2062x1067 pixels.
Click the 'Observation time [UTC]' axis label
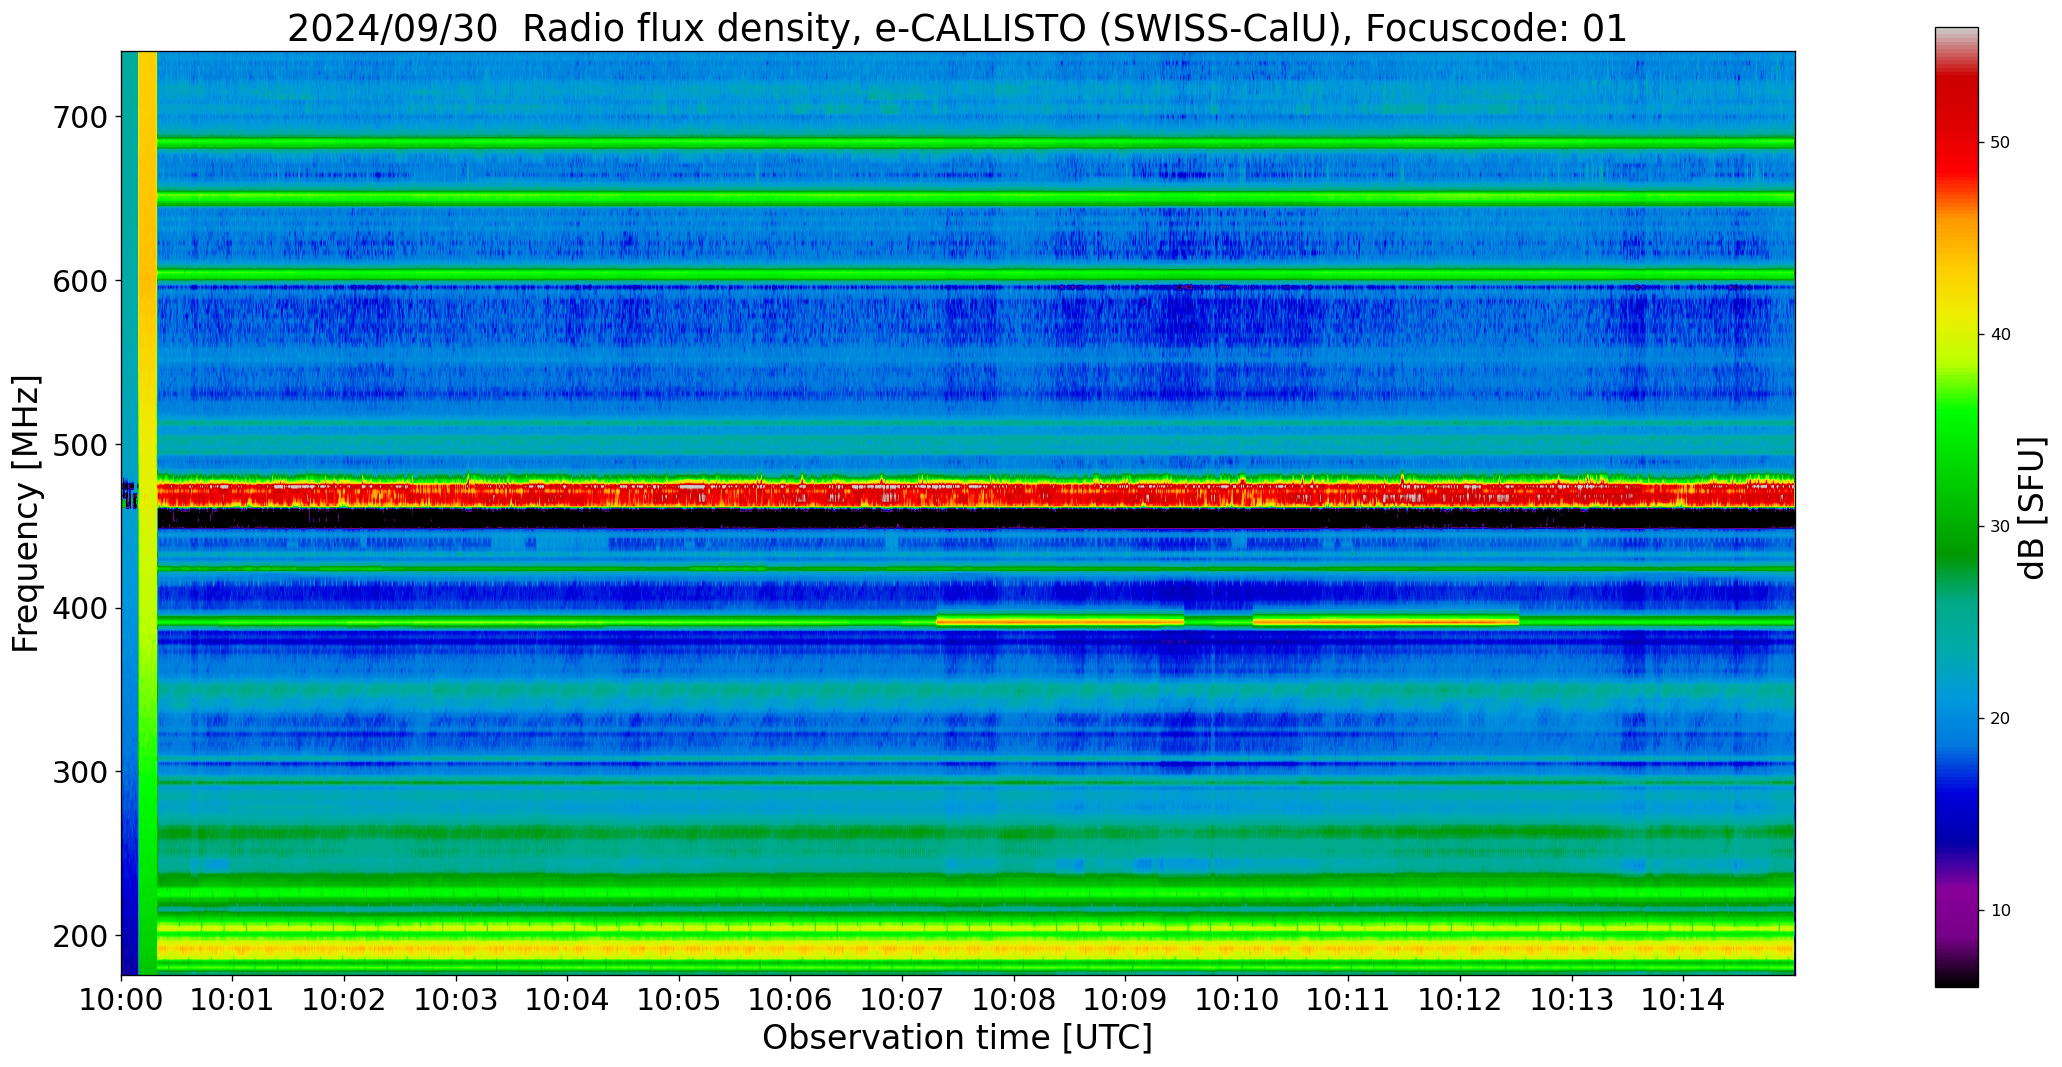click(x=957, y=1038)
